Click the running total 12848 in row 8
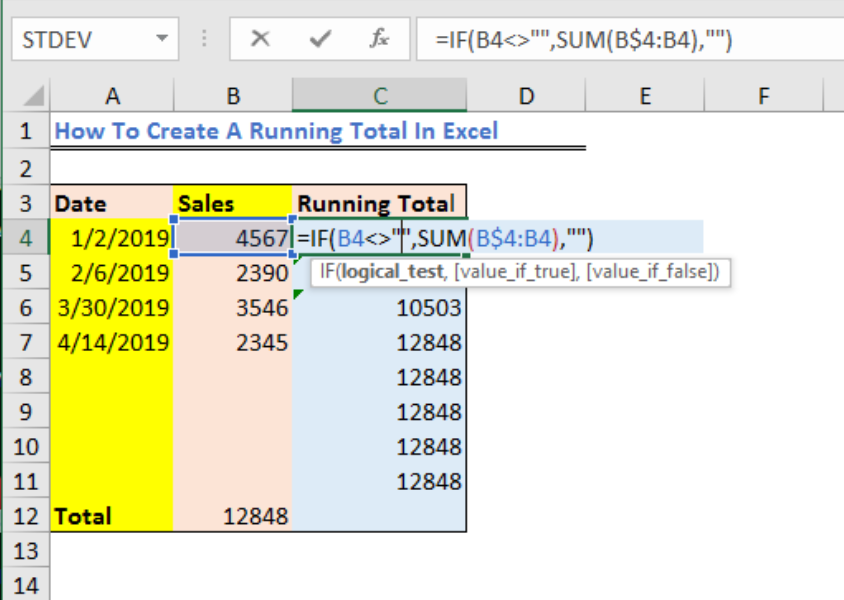The height and width of the screenshot is (600, 844). coord(379,377)
